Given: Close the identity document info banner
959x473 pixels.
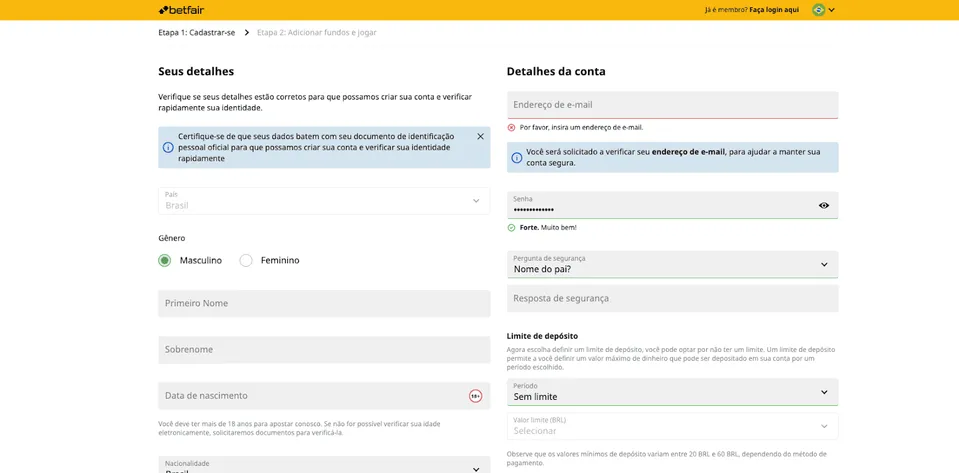Looking at the screenshot, I should pyautogui.click(x=480, y=136).
